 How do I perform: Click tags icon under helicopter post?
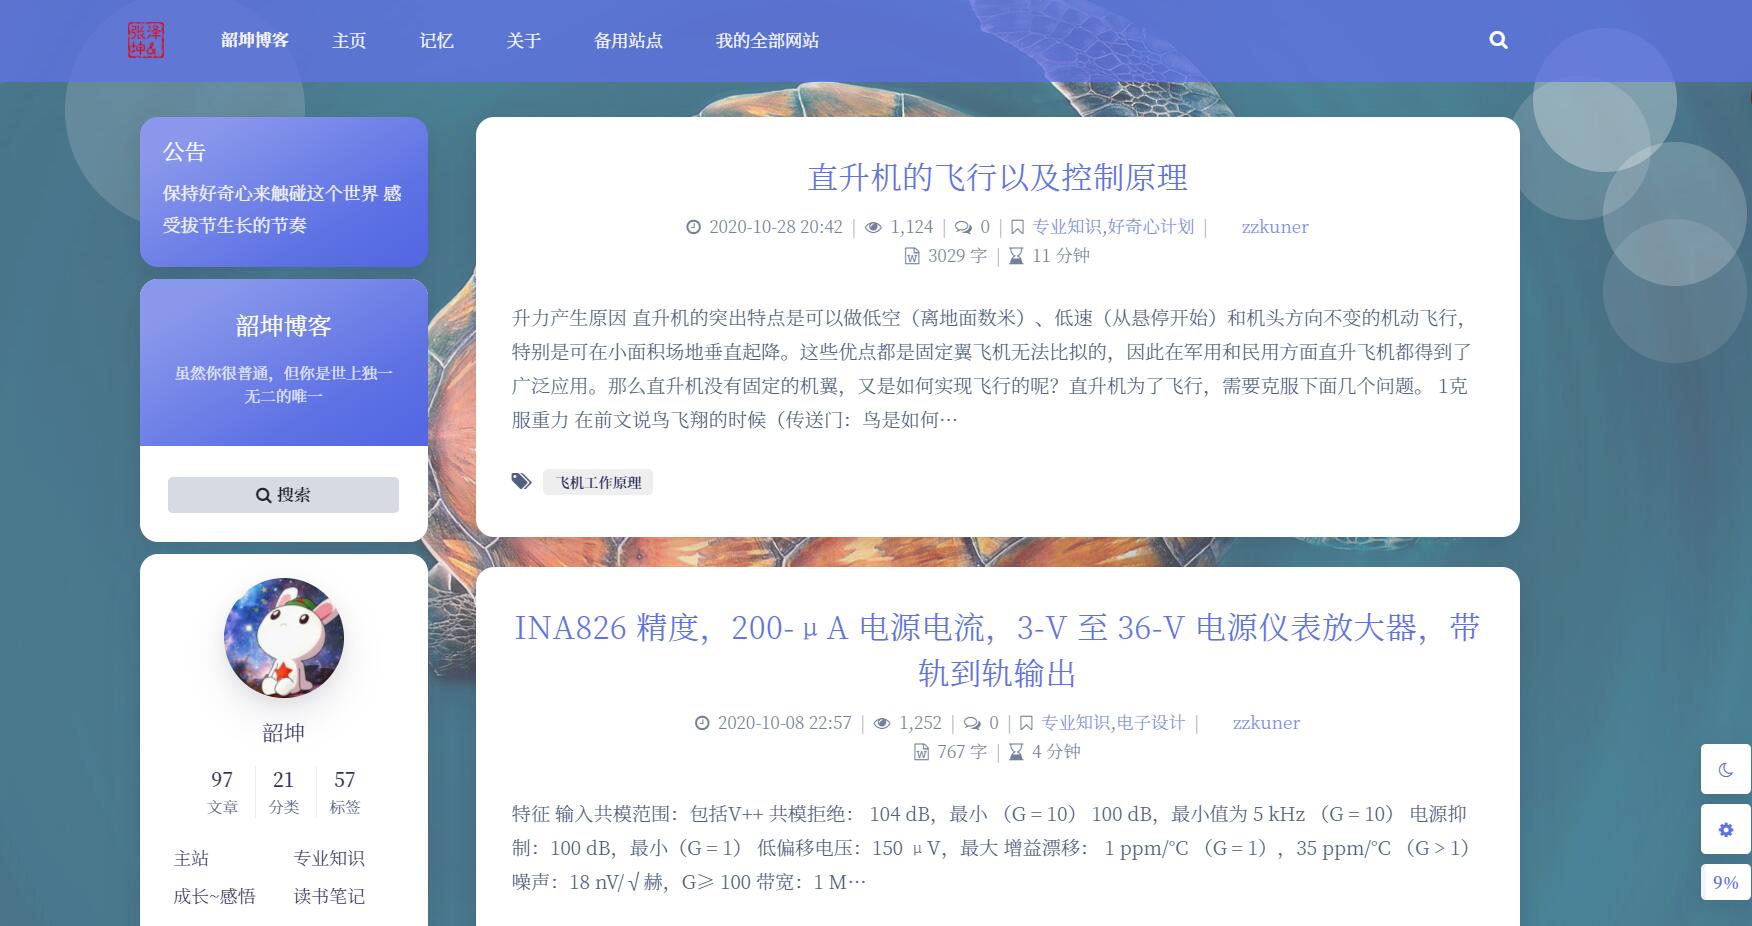(x=521, y=482)
